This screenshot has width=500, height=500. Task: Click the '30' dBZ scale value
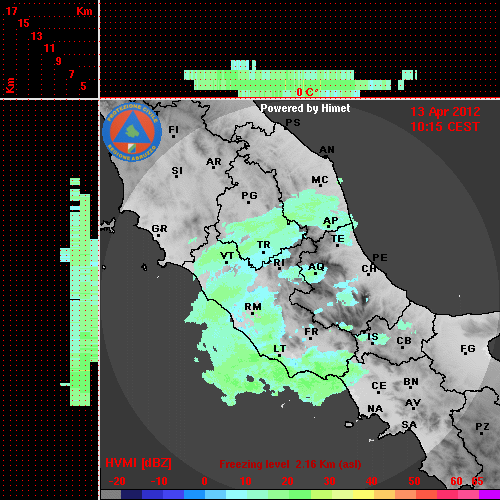(x=329, y=481)
